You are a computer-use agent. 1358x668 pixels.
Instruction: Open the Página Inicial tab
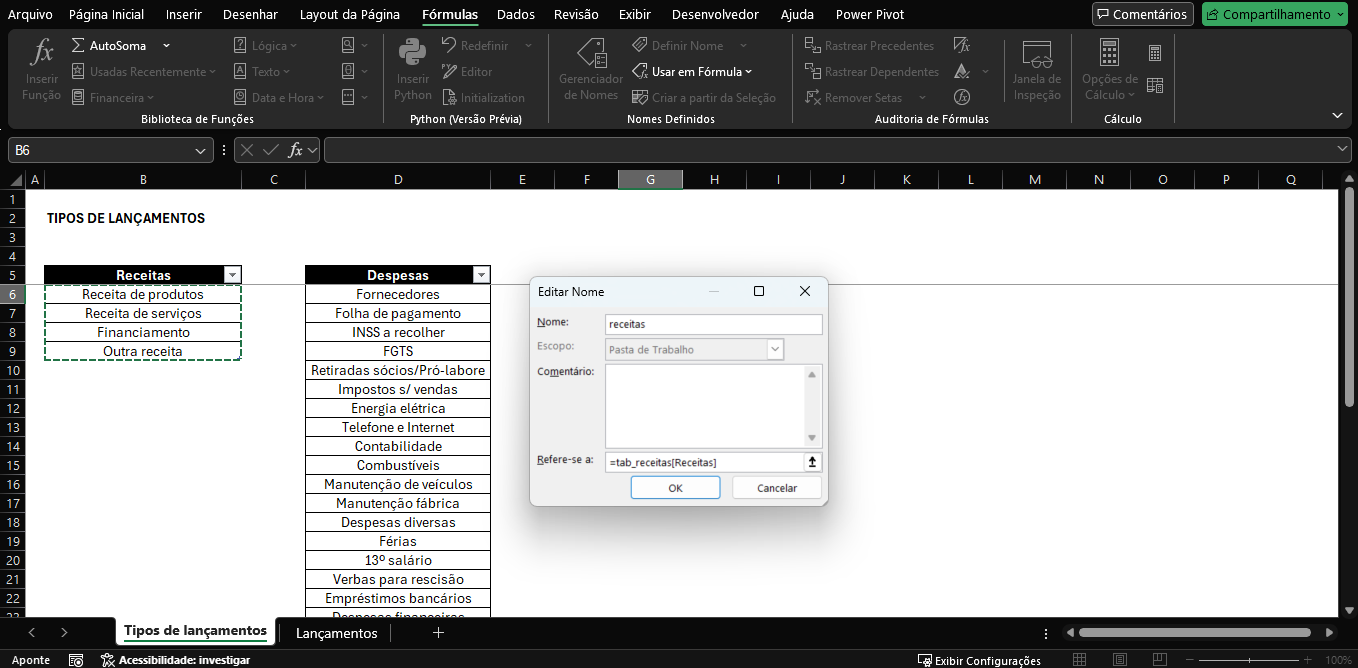pyautogui.click(x=106, y=14)
